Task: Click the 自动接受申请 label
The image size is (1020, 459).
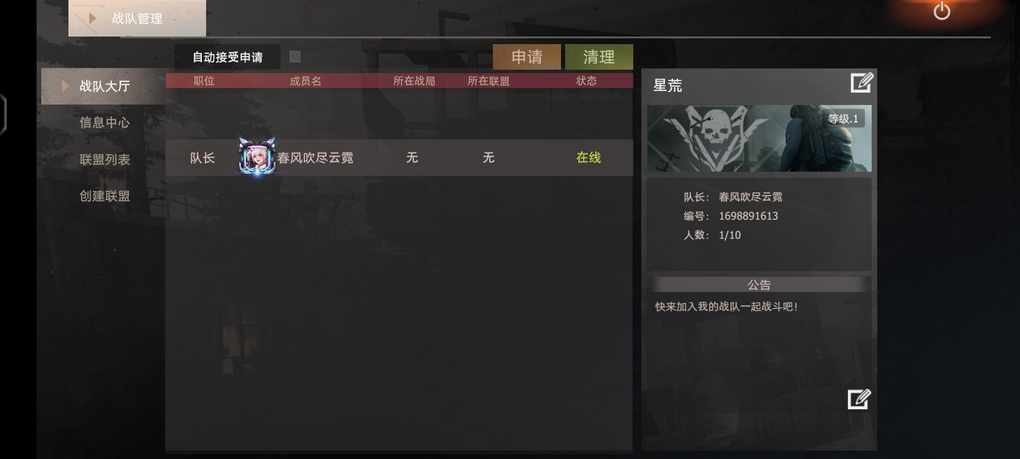Action: [227, 57]
